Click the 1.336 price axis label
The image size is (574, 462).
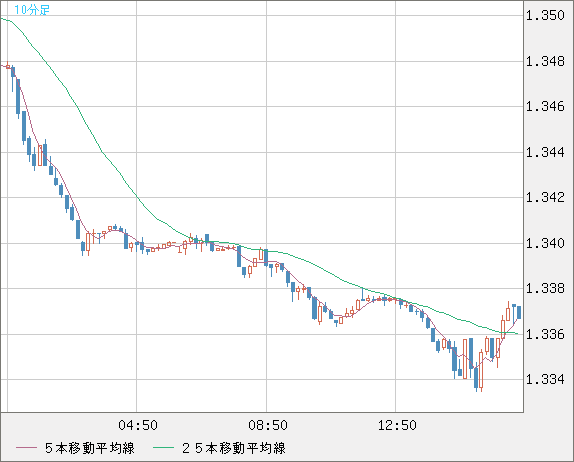545,334
